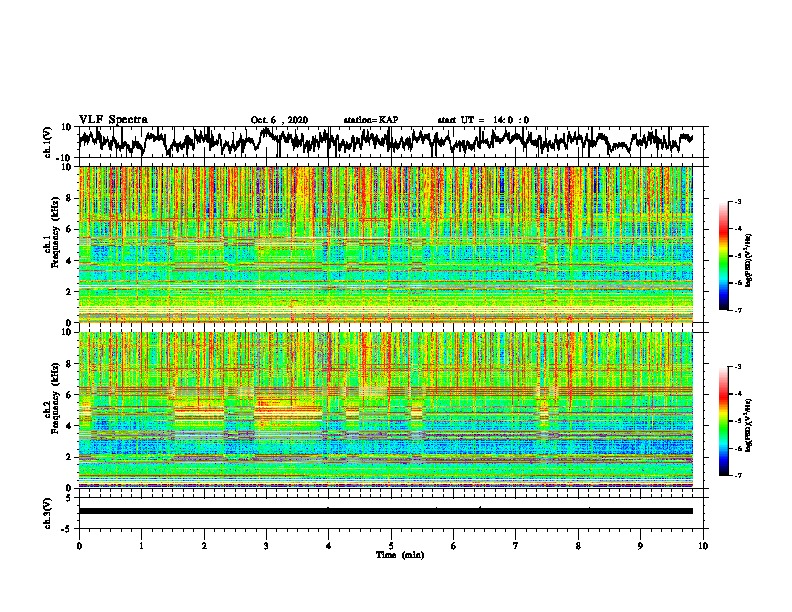Click time axis tick label "4"
792x612 pixels.
(329, 546)
